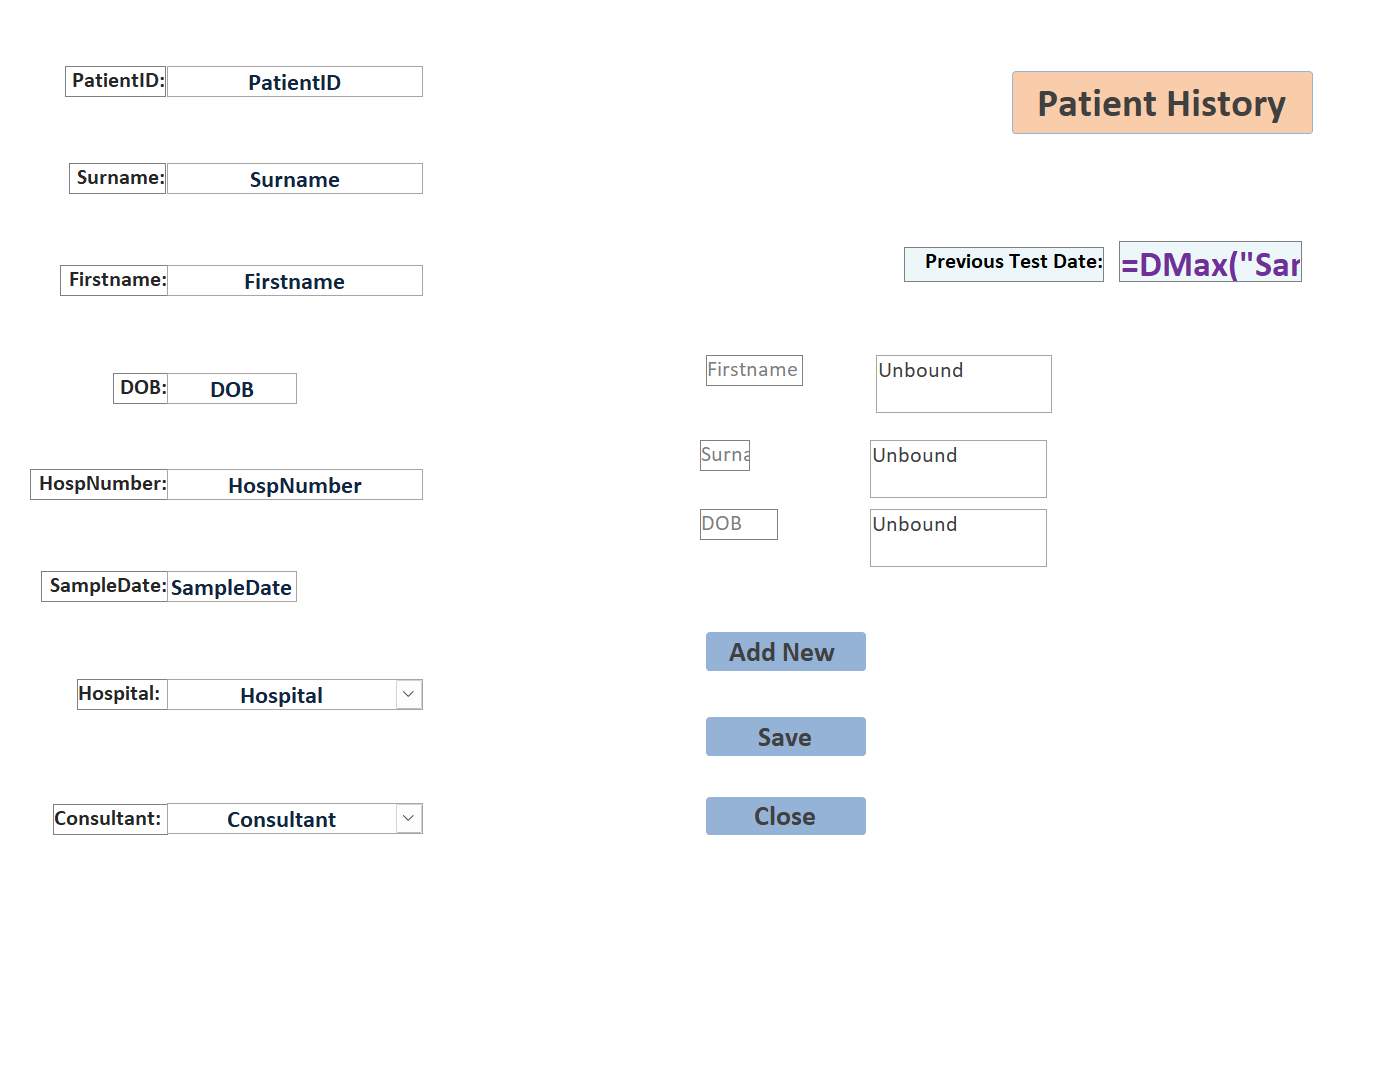Click the HospNumber field
The image size is (1393, 1078).
294,485
